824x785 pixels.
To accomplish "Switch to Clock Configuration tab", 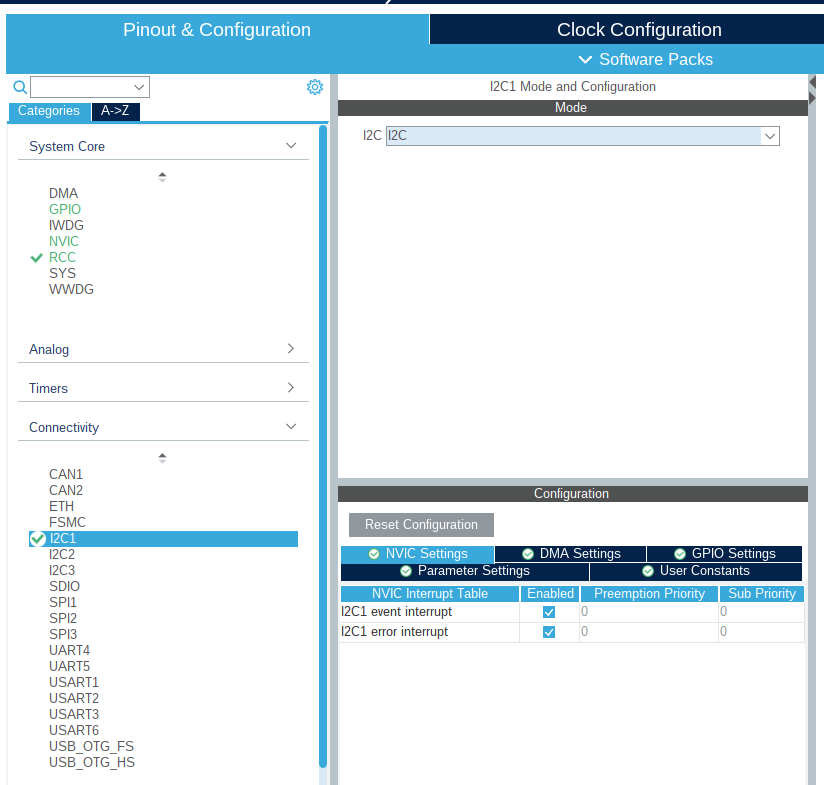I will 639,30.
